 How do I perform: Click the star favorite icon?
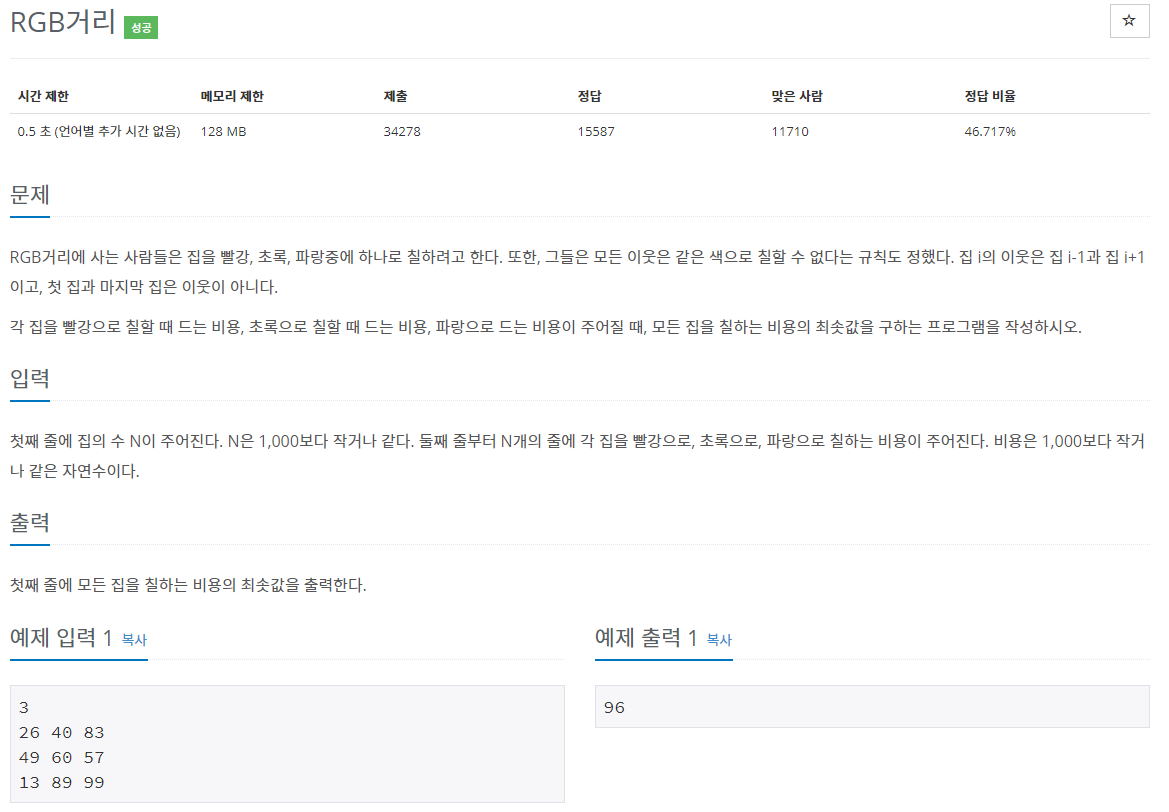tap(1129, 21)
